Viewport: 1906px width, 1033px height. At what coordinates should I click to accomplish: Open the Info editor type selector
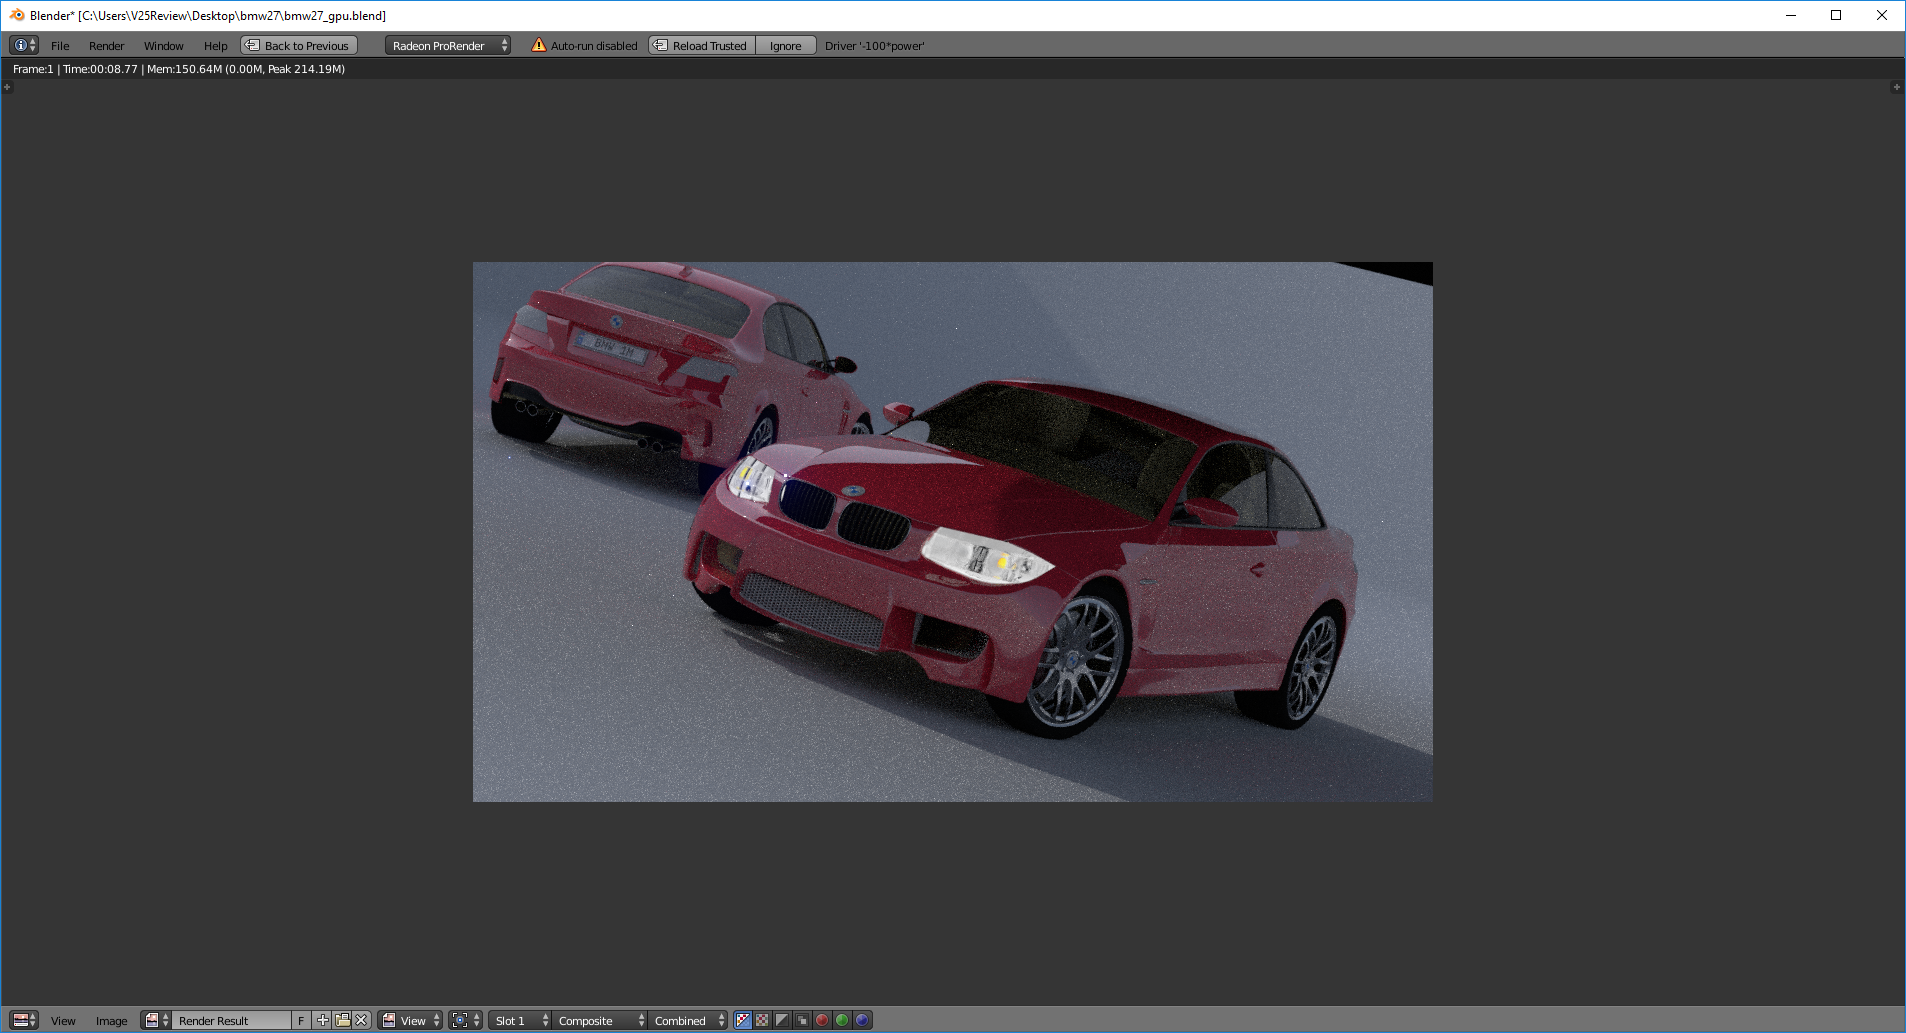click(24, 45)
